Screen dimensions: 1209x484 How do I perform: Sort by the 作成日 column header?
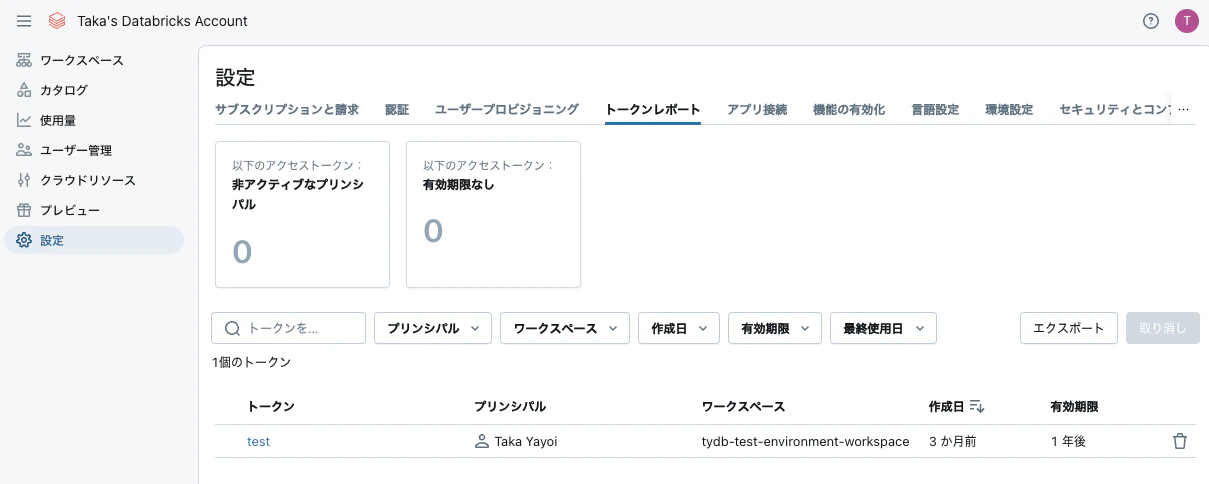pyautogui.click(x=947, y=407)
